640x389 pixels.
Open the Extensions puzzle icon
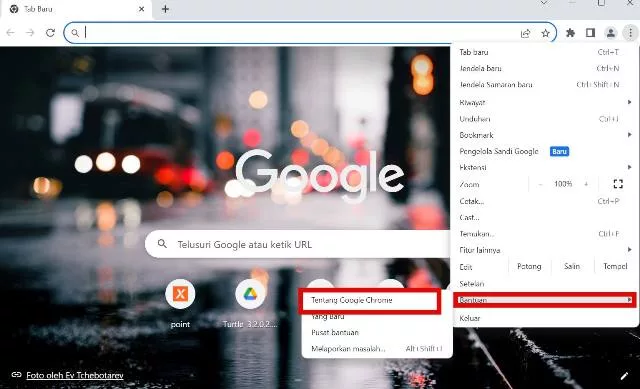tap(570, 33)
